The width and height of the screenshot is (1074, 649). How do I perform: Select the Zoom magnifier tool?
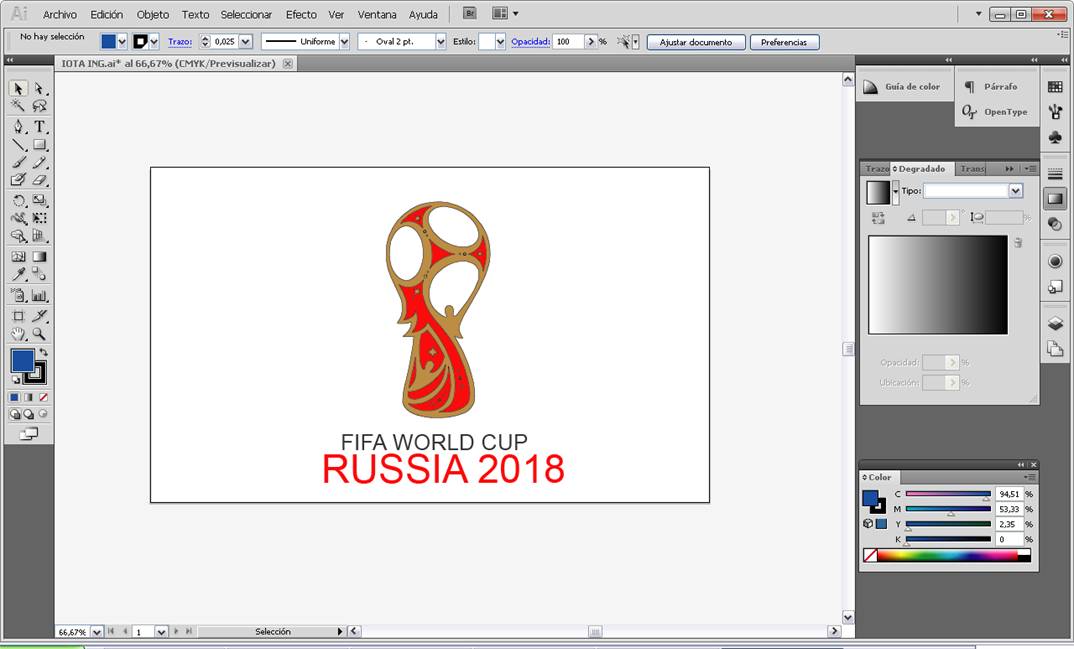coord(40,334)
